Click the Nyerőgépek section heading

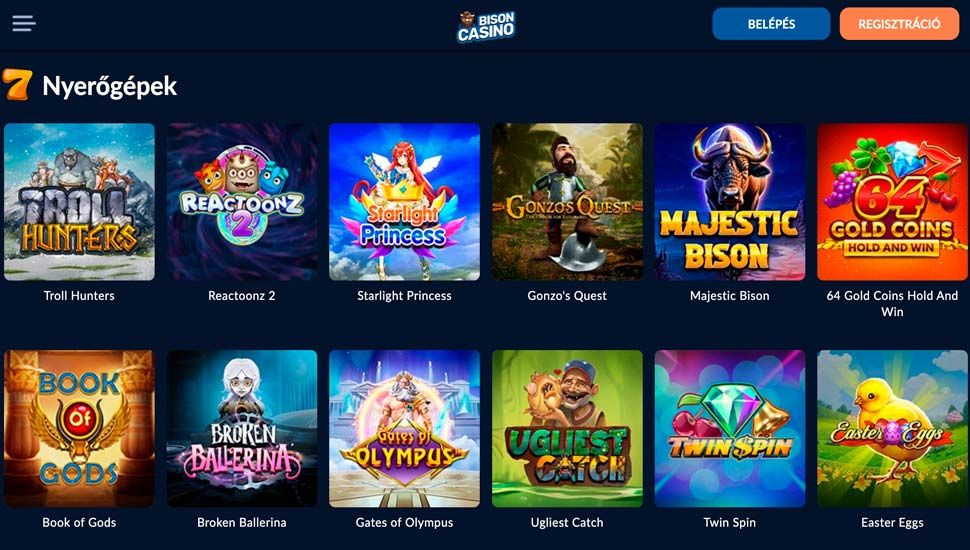coord(109,86)
